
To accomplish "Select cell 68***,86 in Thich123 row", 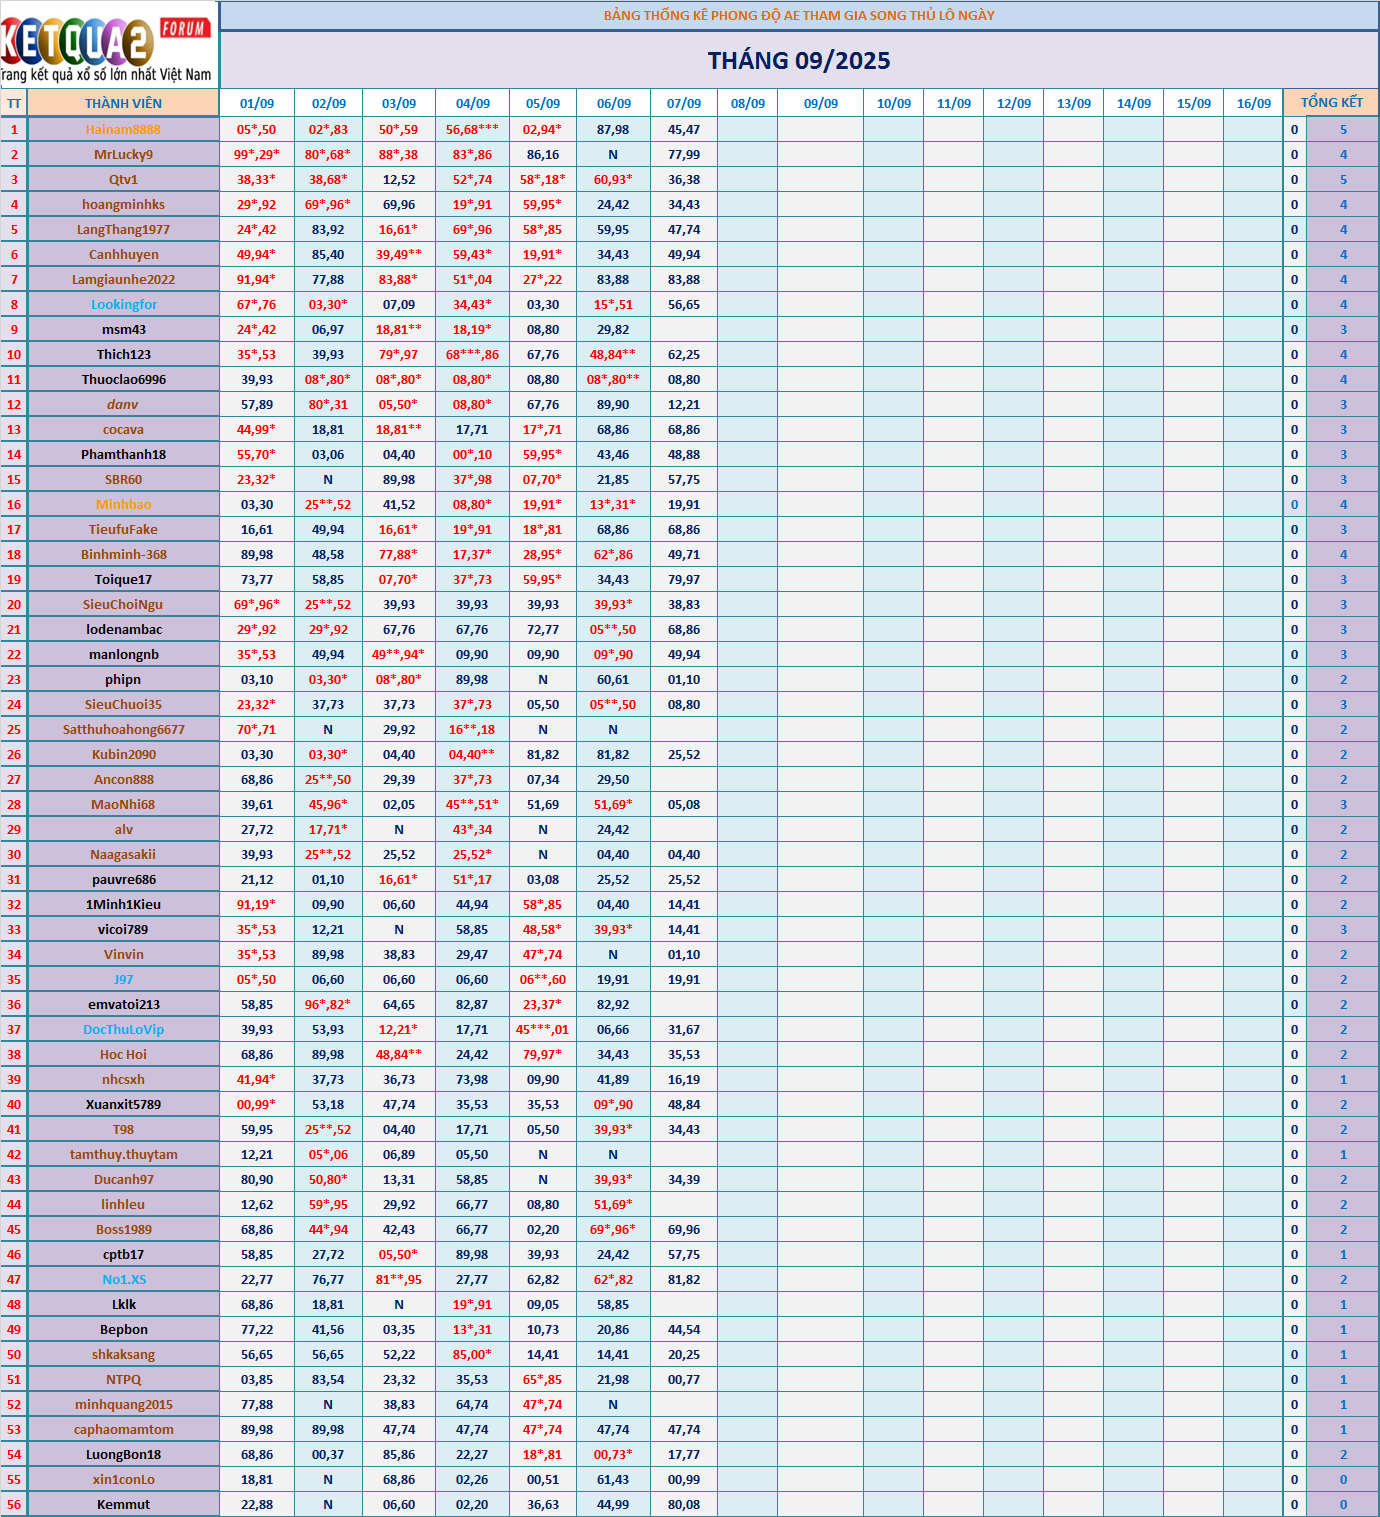I will (473, 354).
